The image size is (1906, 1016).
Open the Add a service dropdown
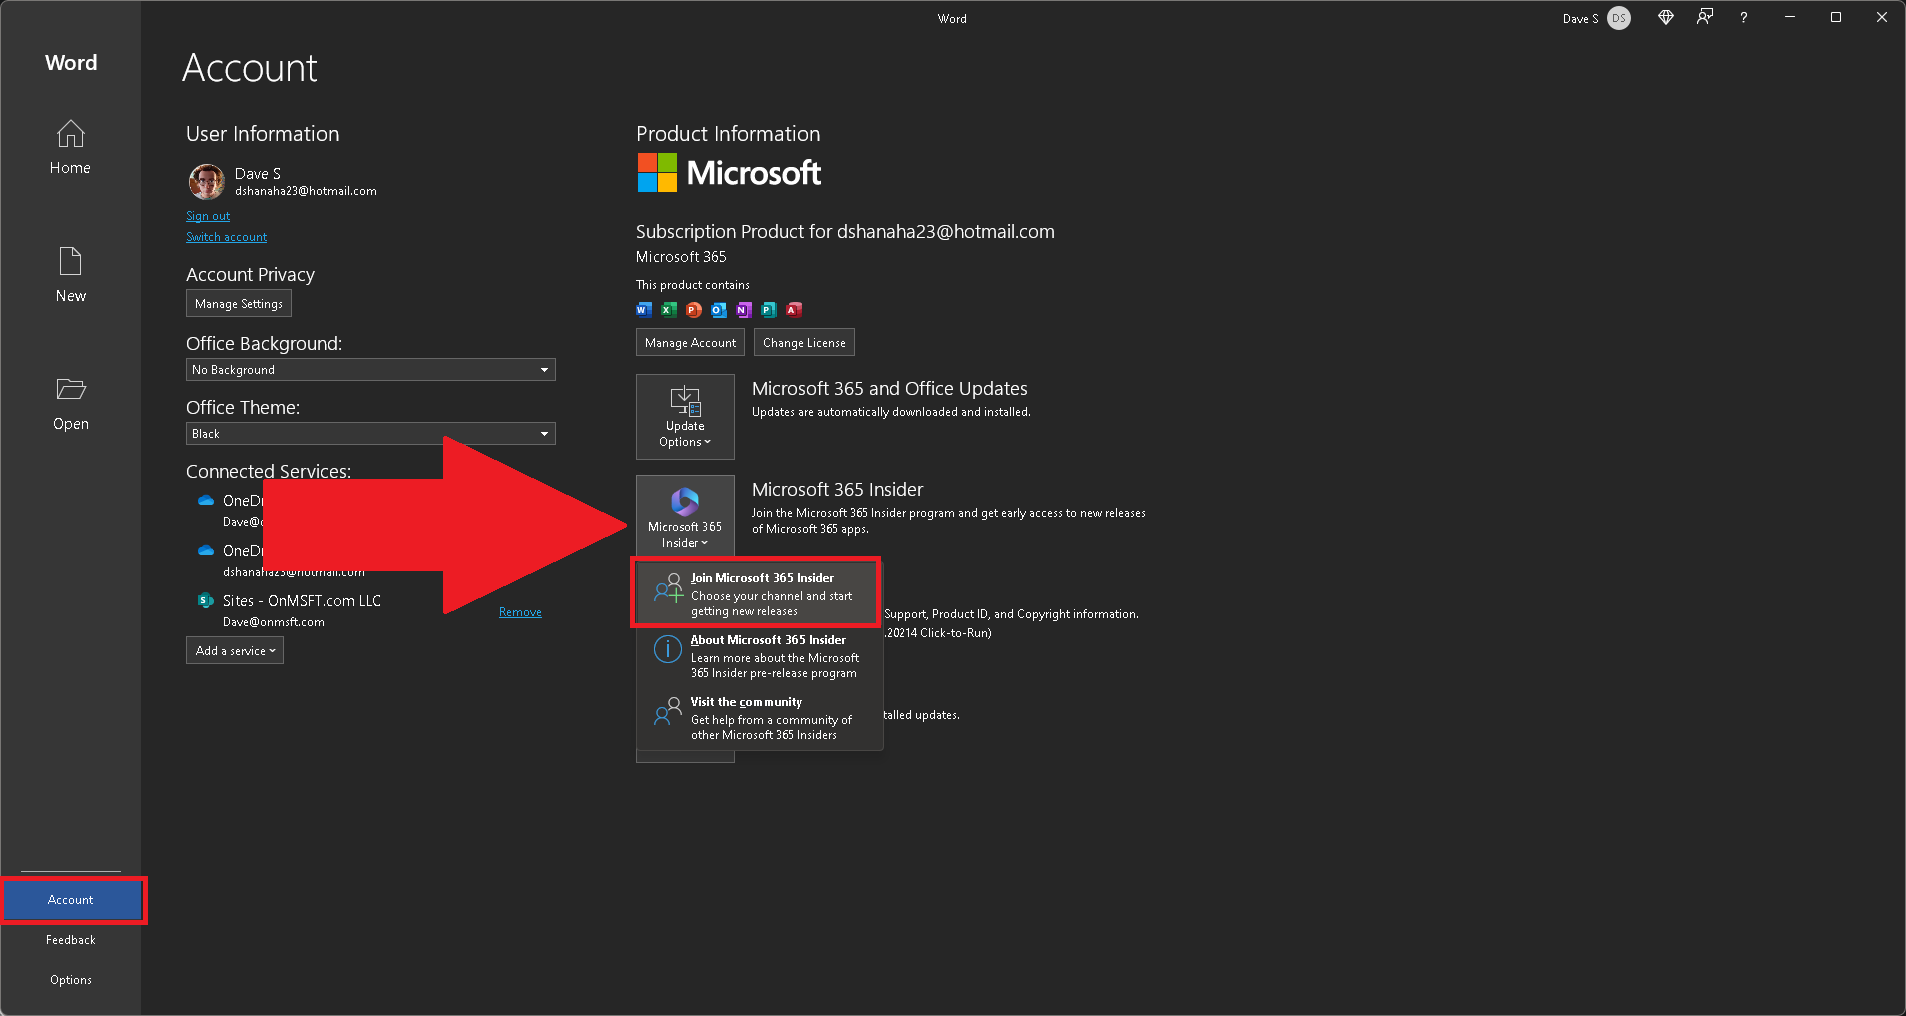235,651
